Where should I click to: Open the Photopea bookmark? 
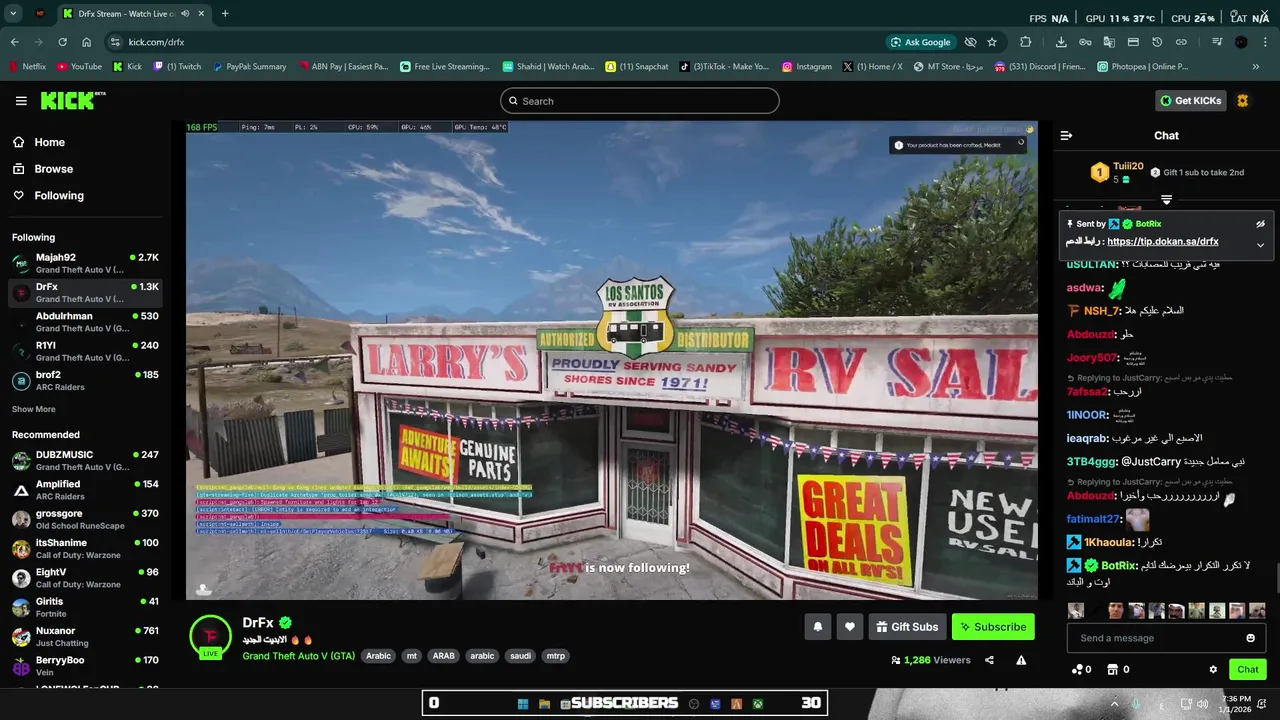(x=1142, y=67)
